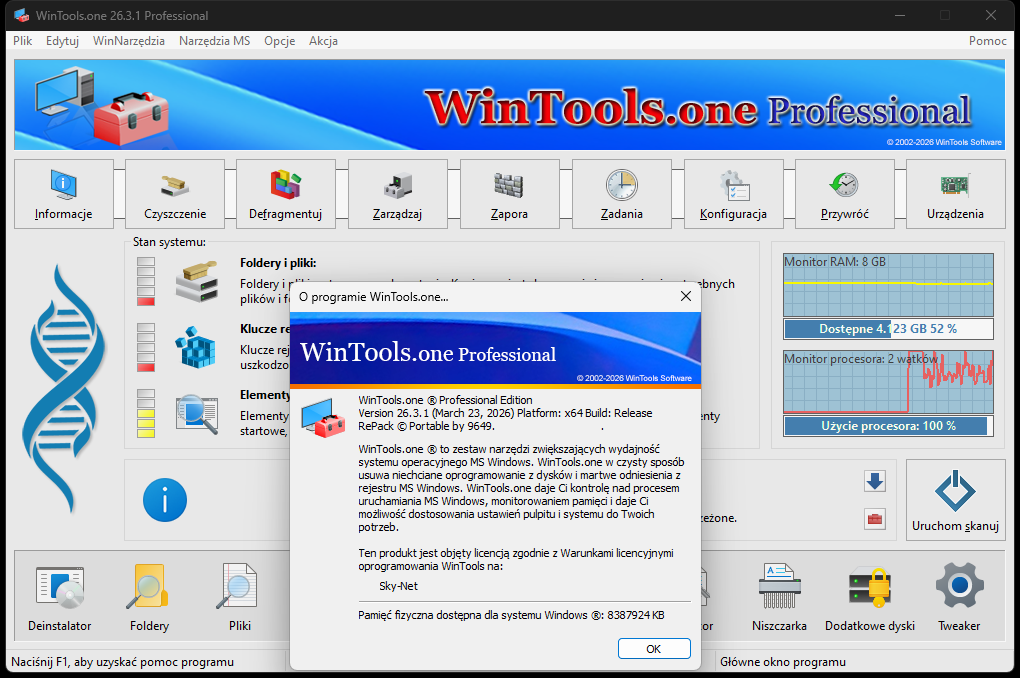Open the Przywróć restore tool
Screen dimensions: 1020x678
[844, 194]
